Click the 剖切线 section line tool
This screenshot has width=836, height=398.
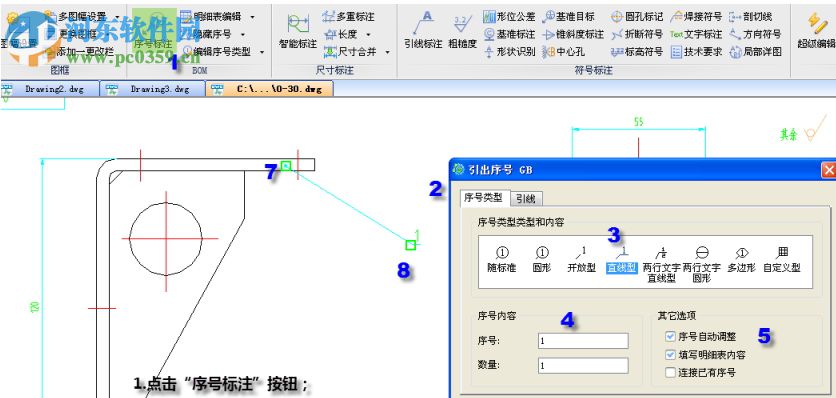tap(751, 17)
